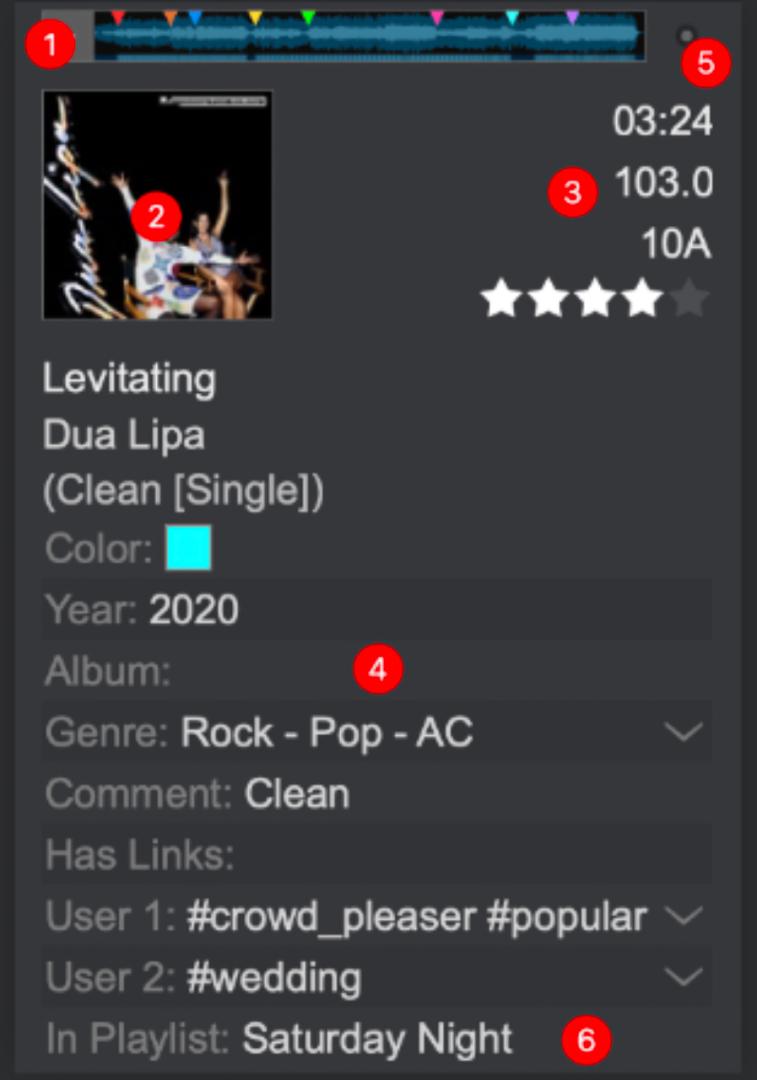
Task: Click the first rating star
Action: click(x=500, y=299)
